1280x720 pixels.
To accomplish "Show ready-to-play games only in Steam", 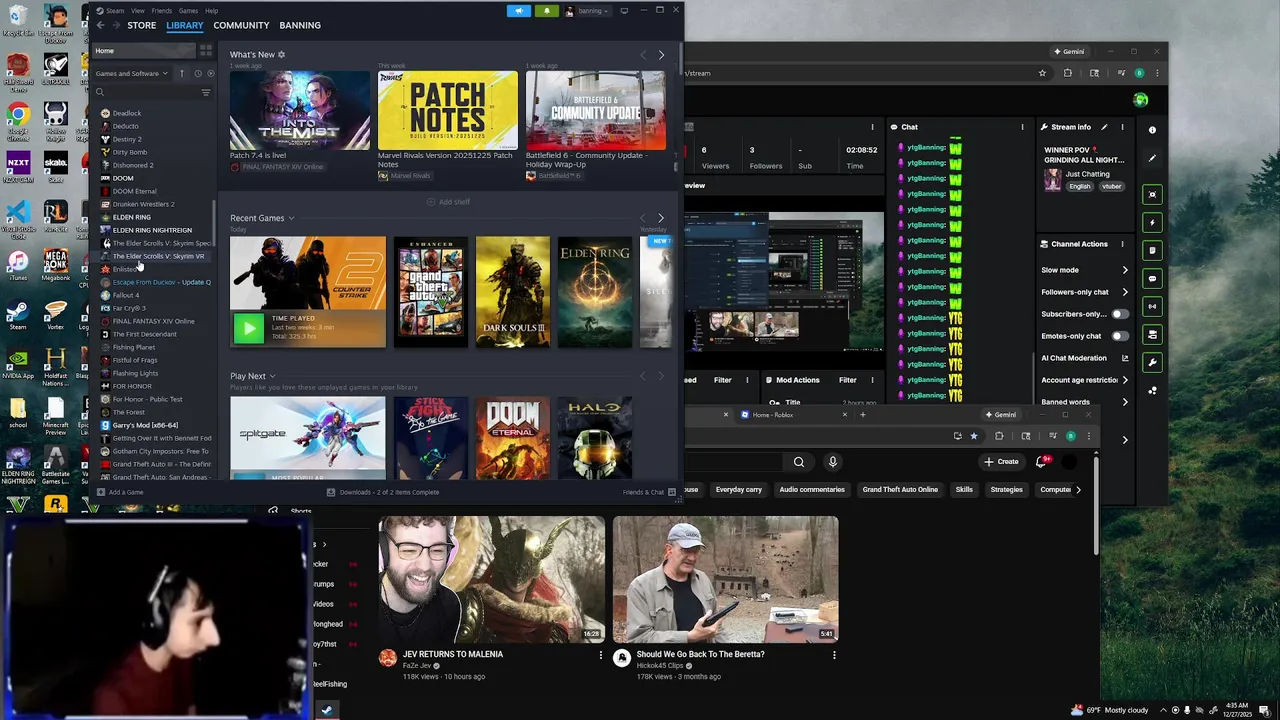I will (210, 73).
